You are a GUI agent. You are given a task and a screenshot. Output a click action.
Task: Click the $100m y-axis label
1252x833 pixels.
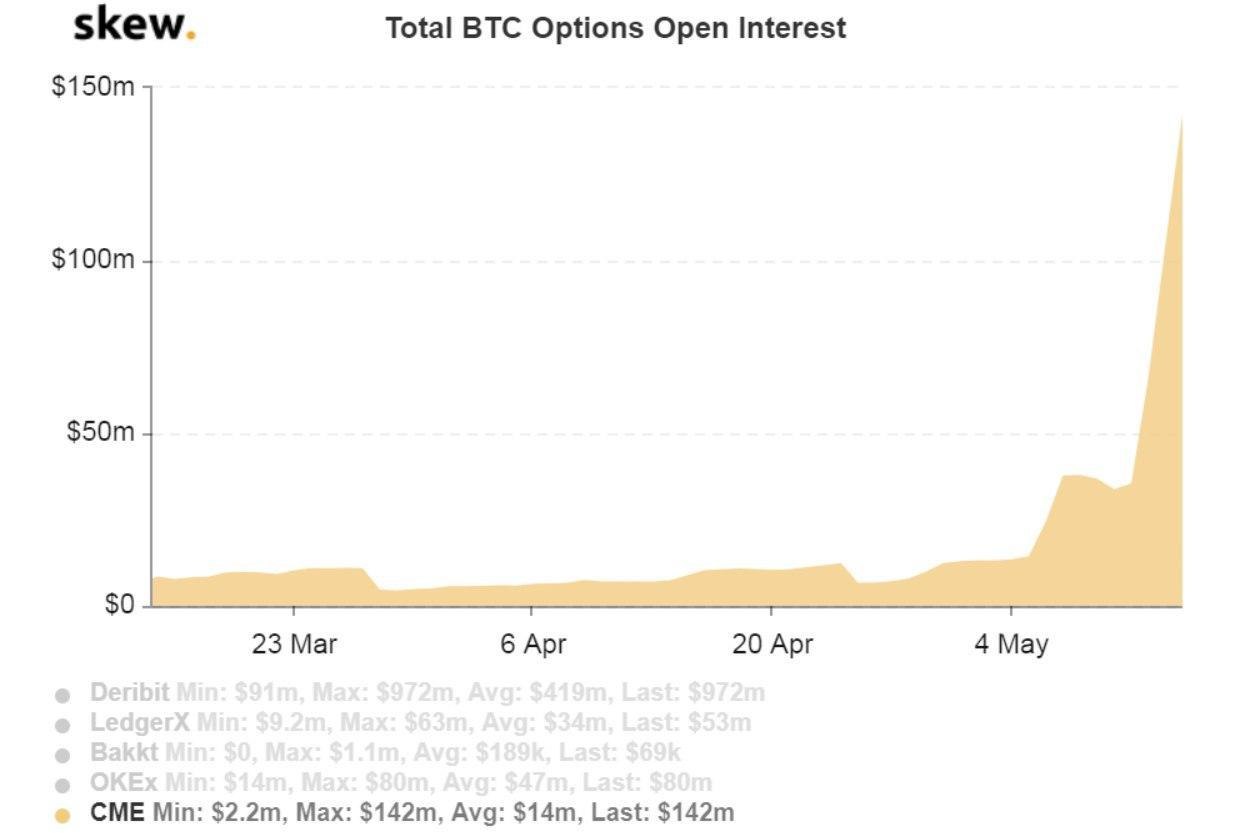coord(93,260)
